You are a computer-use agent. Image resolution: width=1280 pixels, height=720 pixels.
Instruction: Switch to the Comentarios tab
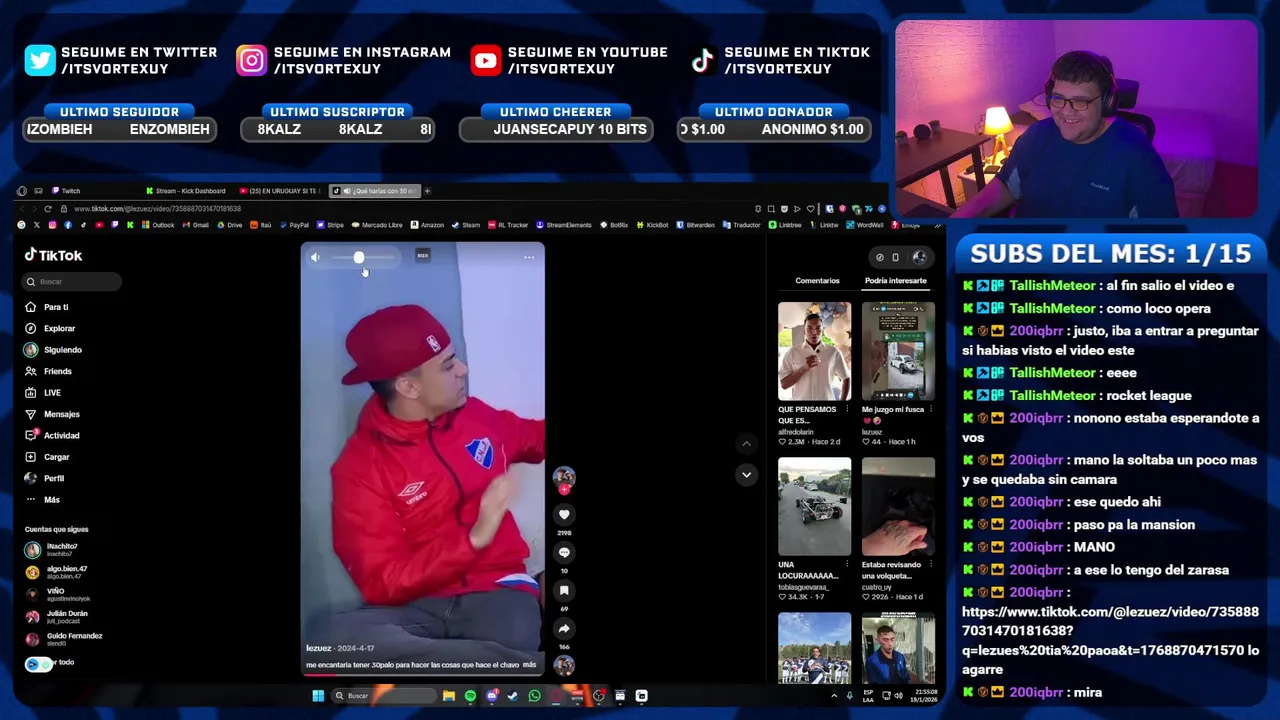pos(817,281)
